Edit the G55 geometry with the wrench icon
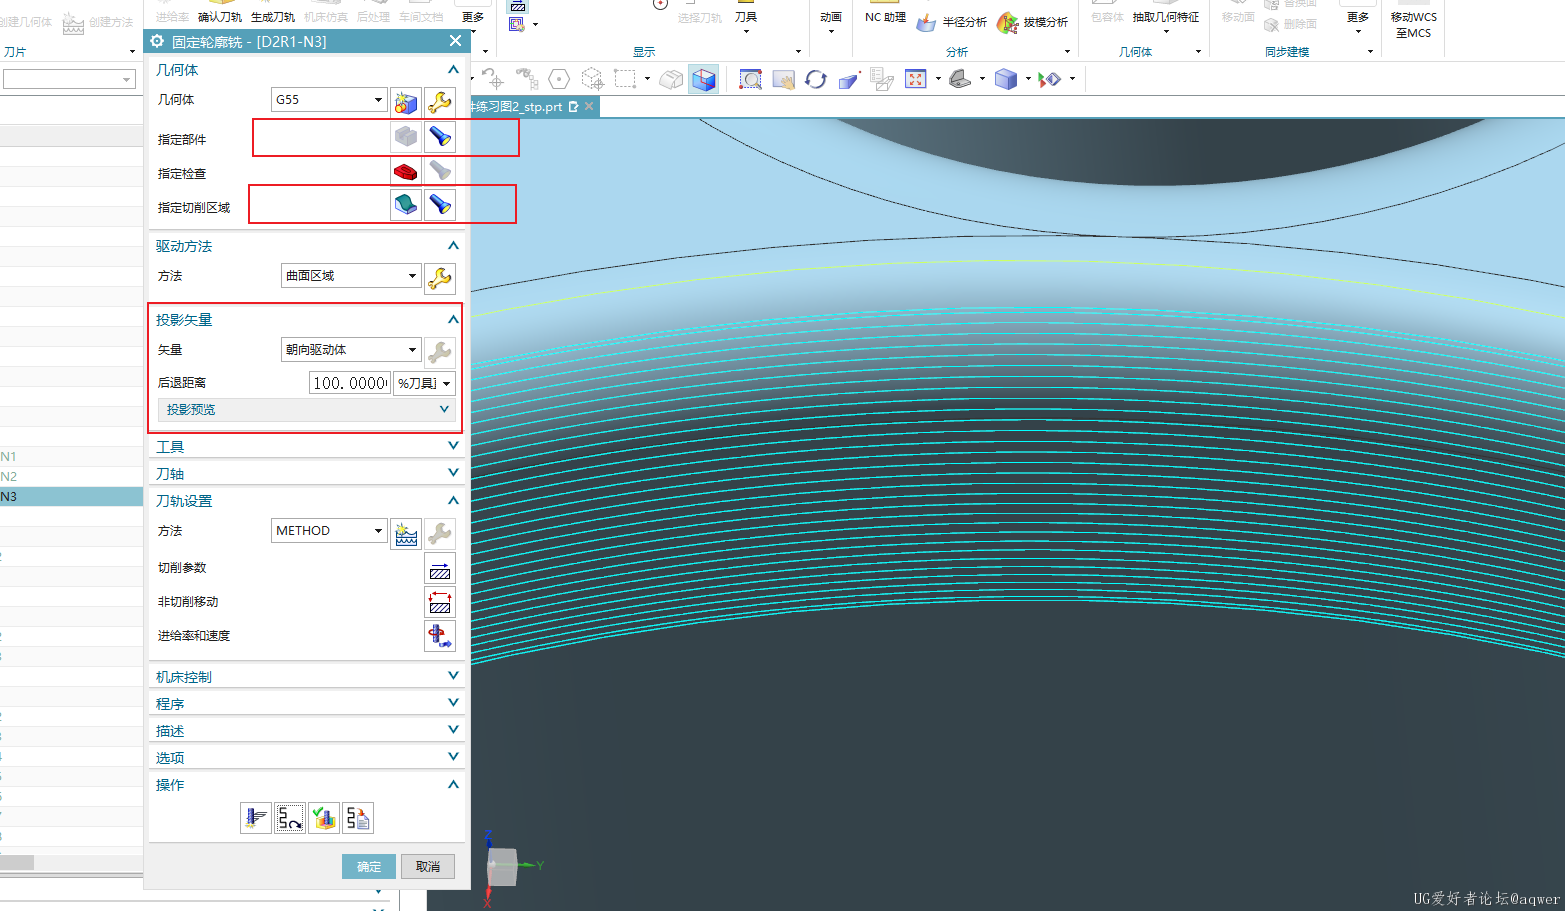Image resolution: width=1565 pixels, height=911 pixels. click(x=440, y=101)
